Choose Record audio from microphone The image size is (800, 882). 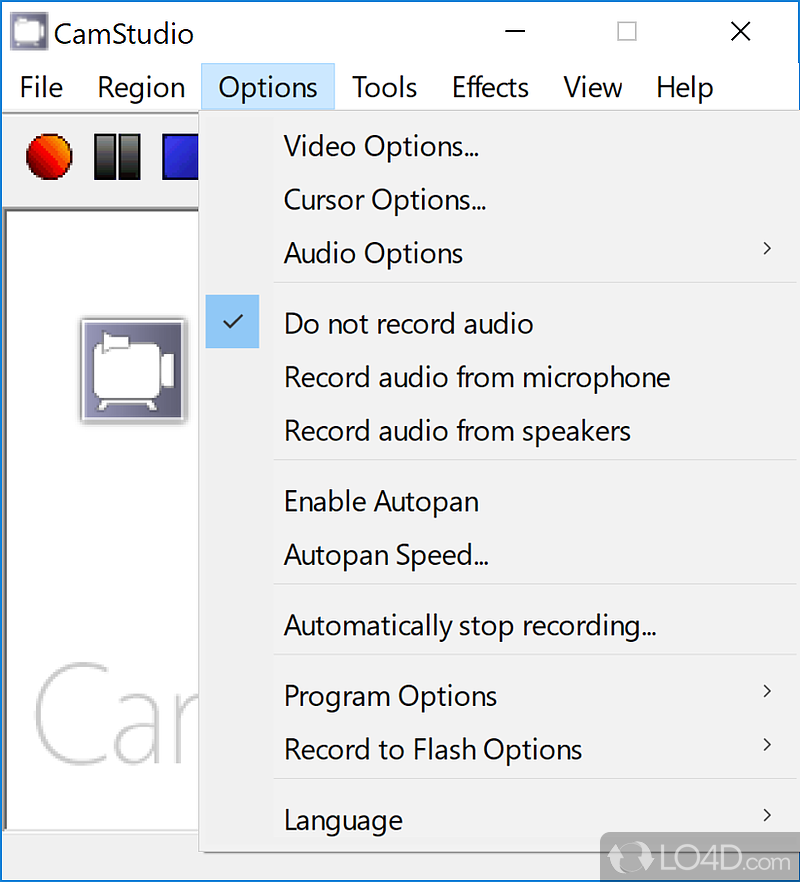(x=477, y=377)
